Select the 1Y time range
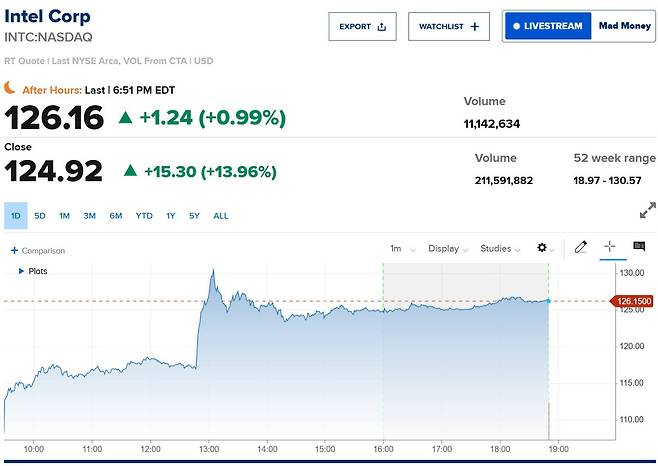 click(170, 216)
